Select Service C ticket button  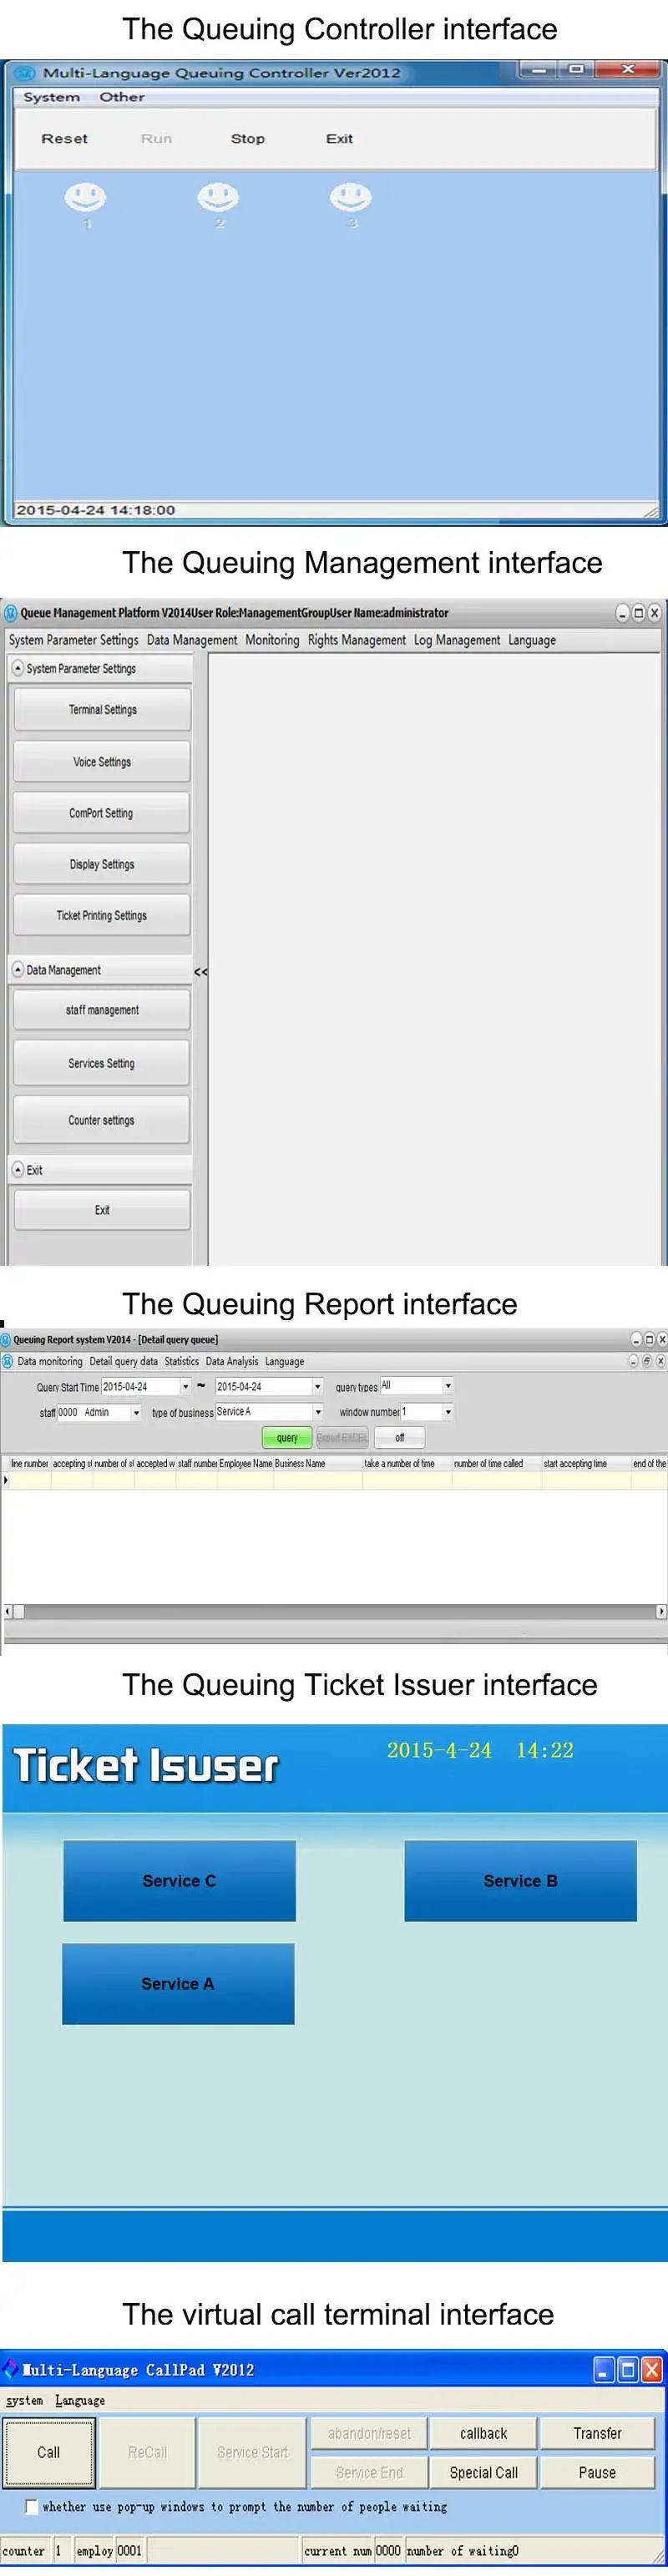point(180,1881)
